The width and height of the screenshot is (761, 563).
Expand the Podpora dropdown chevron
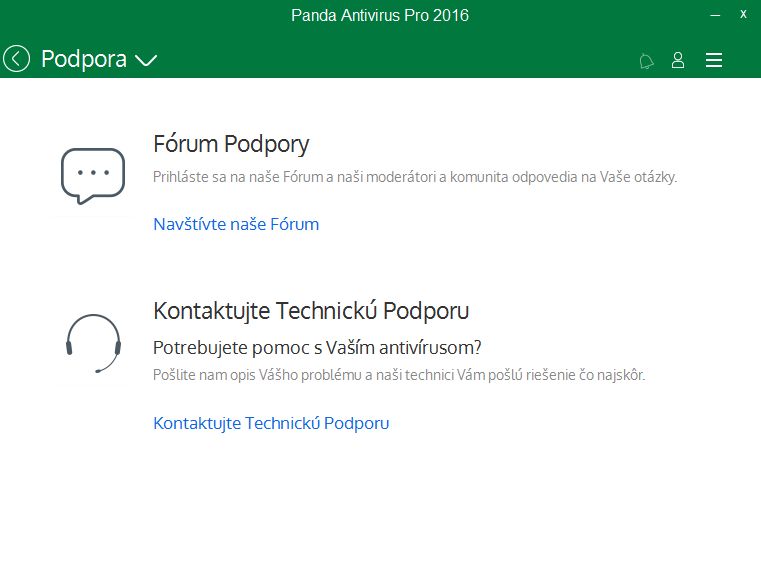click(x=146, y=60)
